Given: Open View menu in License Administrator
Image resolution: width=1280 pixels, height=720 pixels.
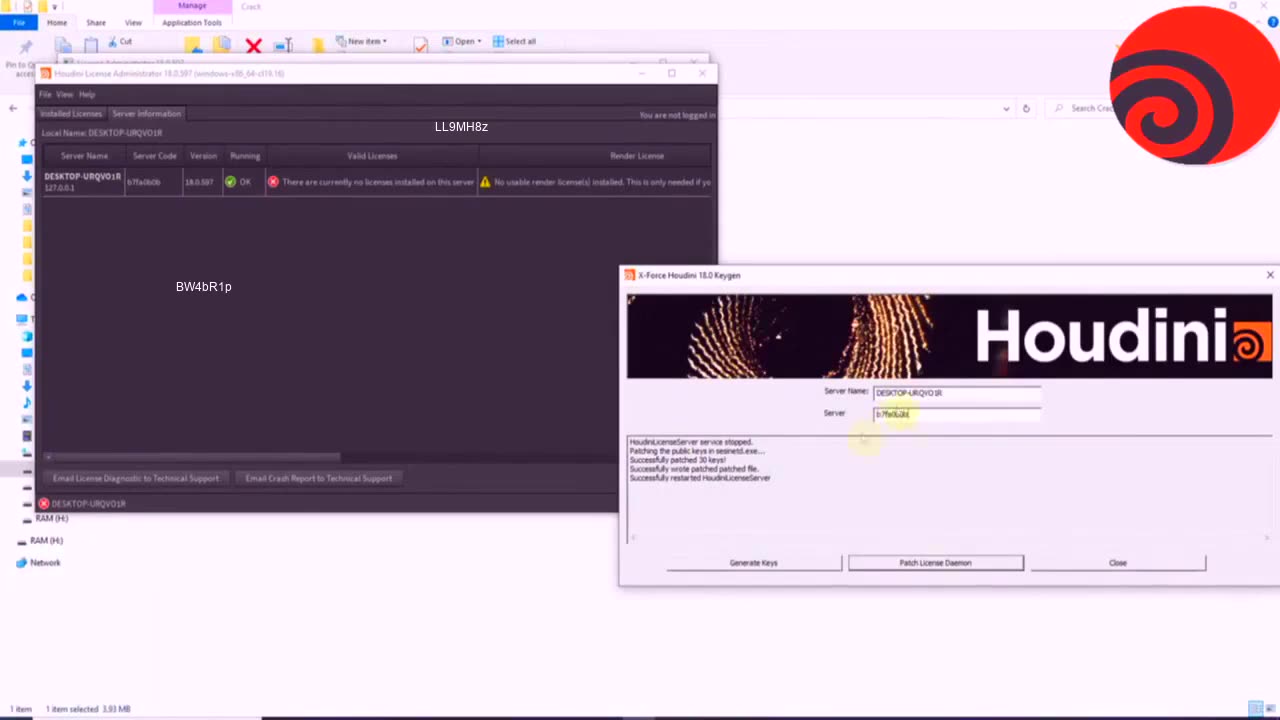Looking at the screenshot, I should tap(65, 94).
